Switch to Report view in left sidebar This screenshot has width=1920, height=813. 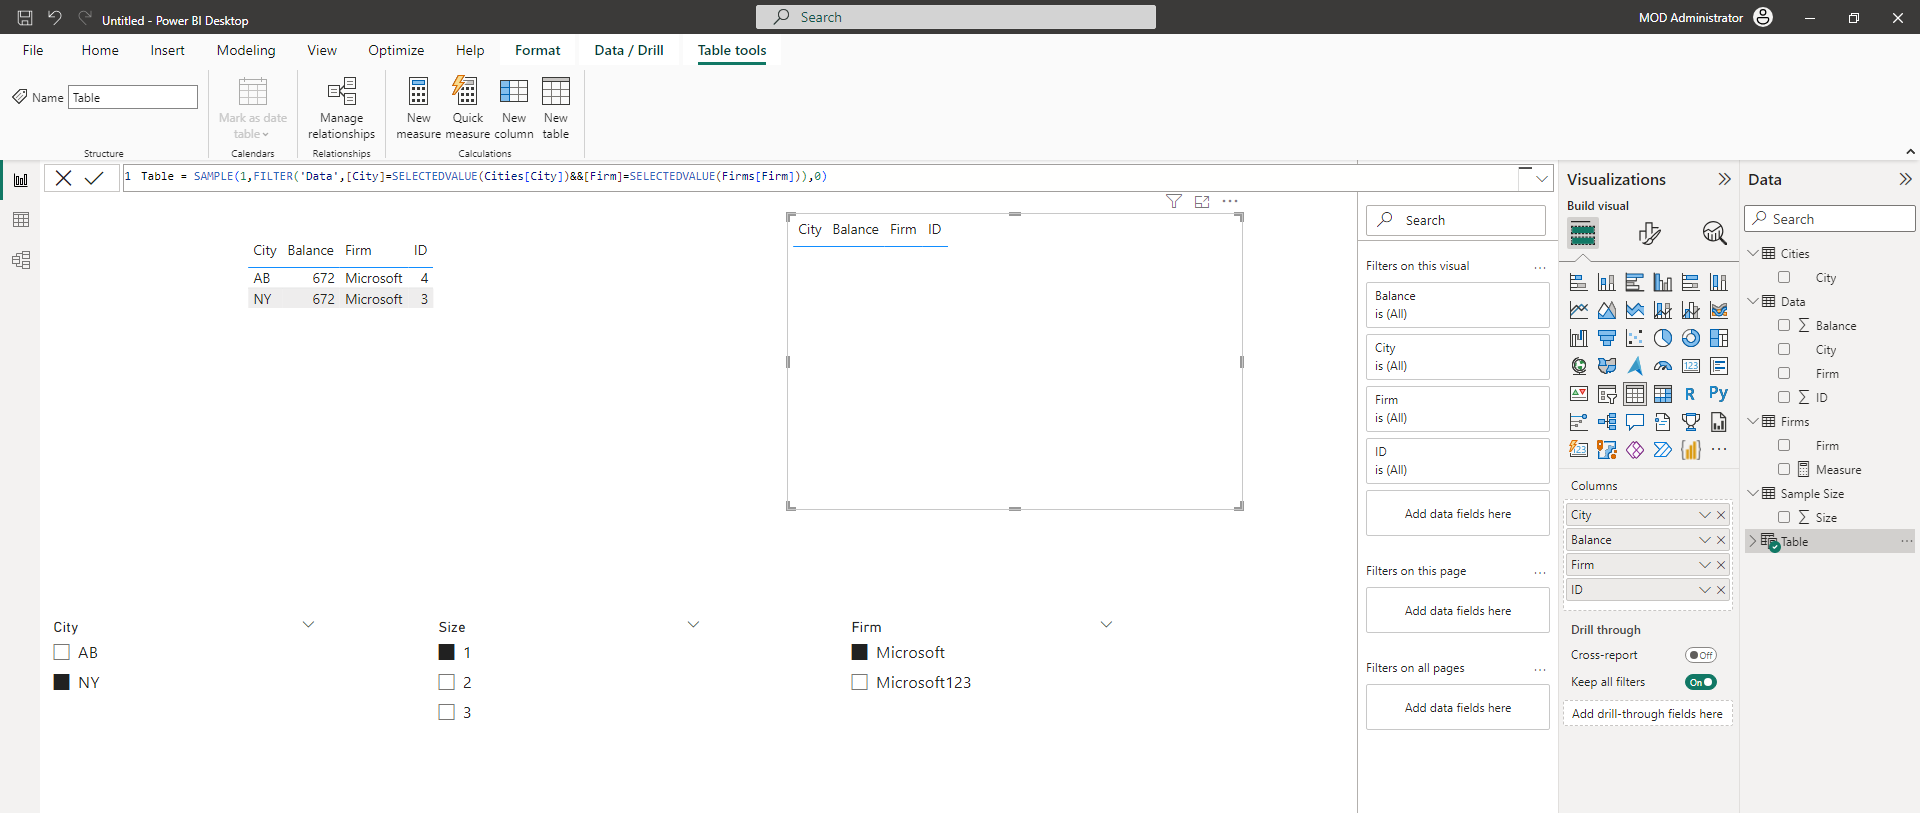click(x=21, y=180)
